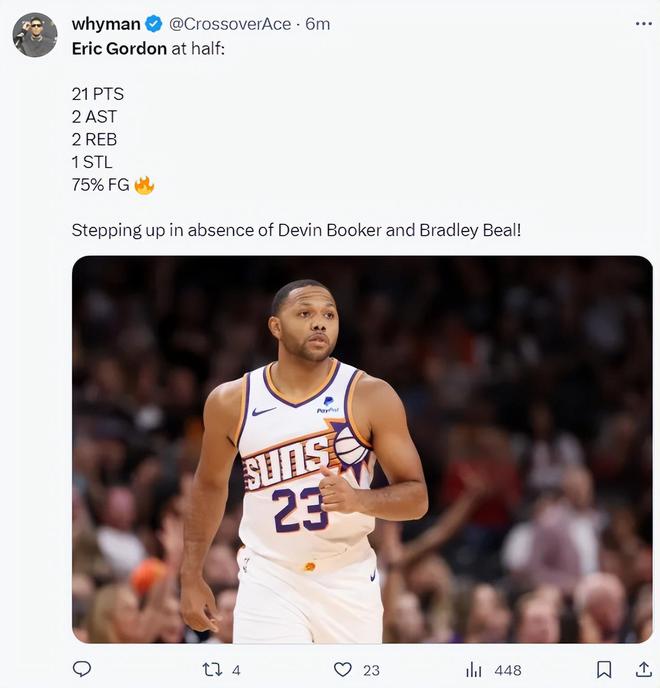Image resolution: width=660 pixels, height=688 pixels.
Task: Open the three-dot more options menu
Action: [x=643, y=23]
